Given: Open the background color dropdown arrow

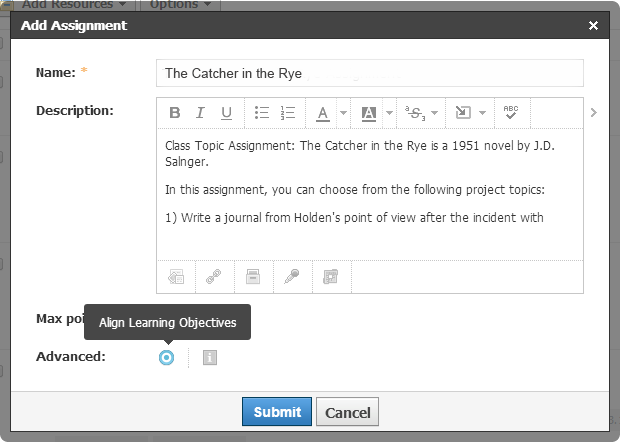Looking at the screenshot, I should (x=388, y=113).
